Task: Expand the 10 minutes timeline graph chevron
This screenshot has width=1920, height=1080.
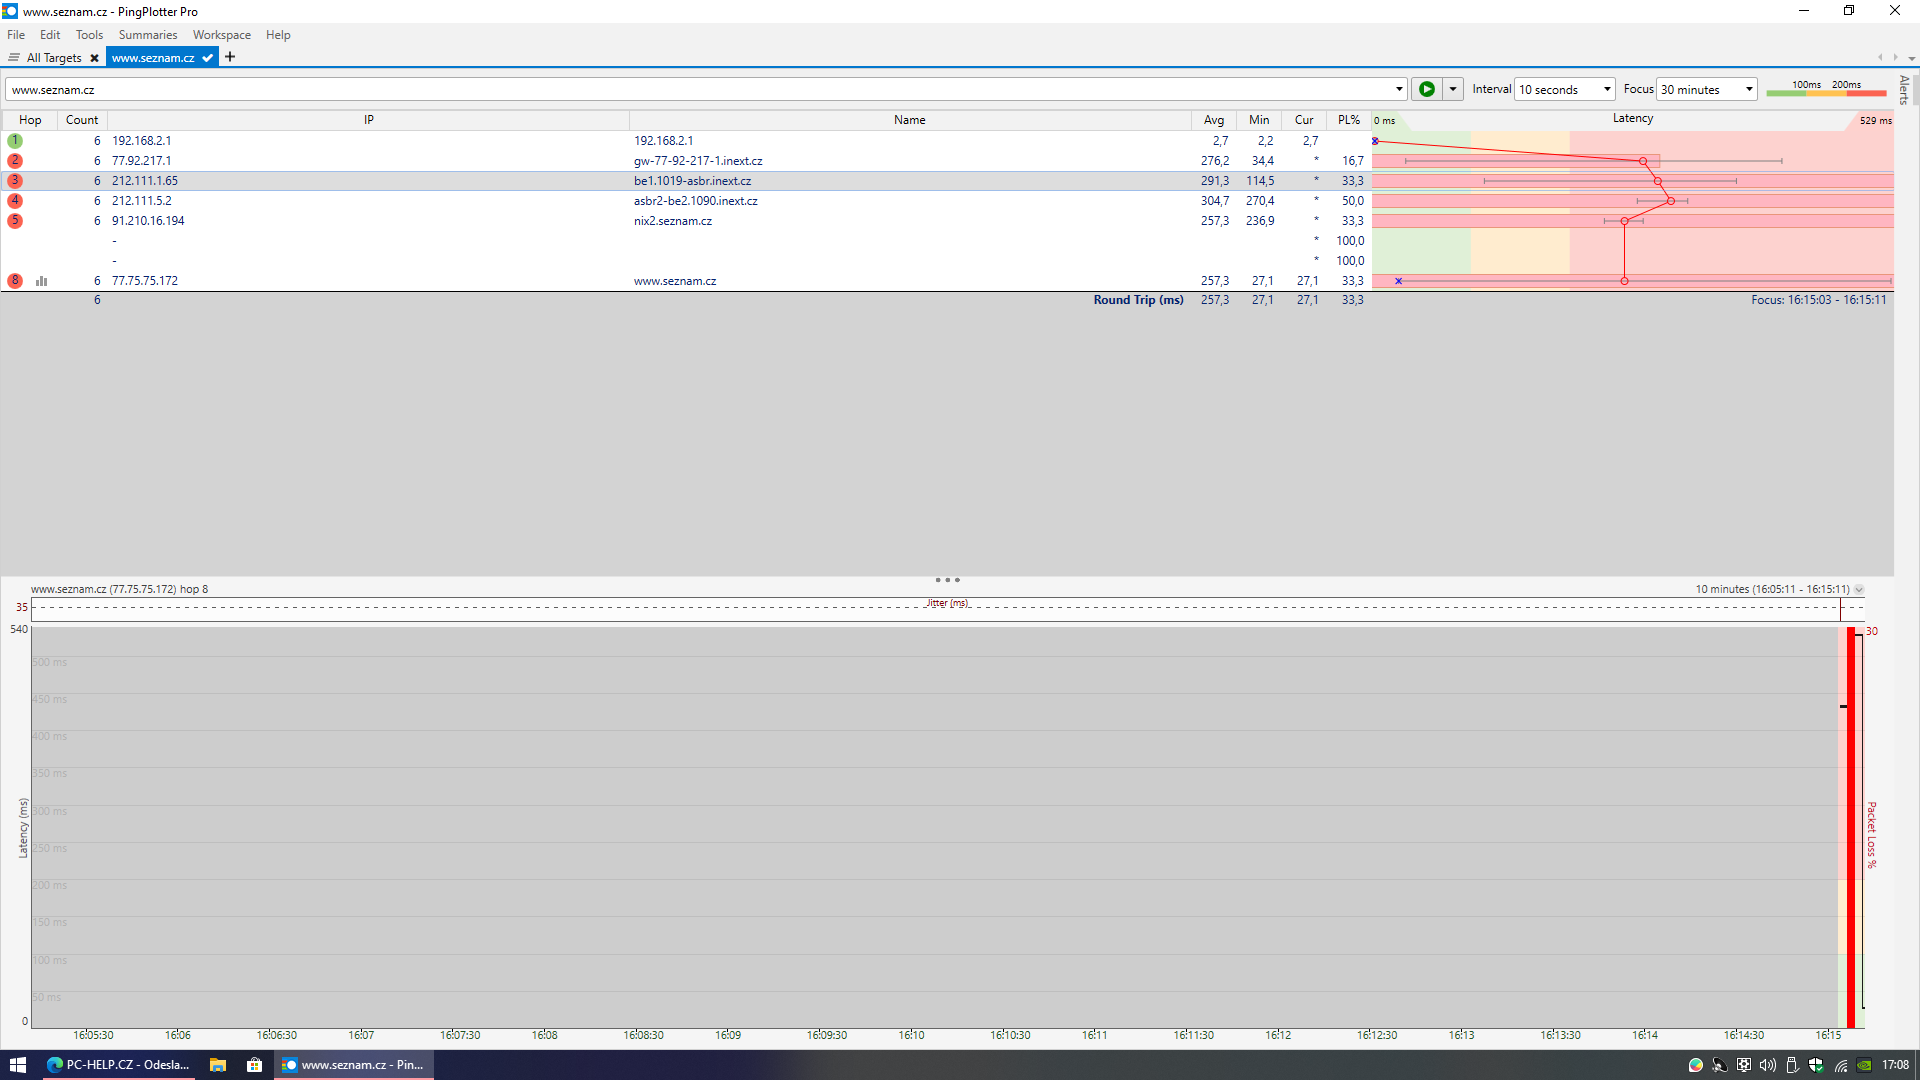Action: coord(1859,590)
